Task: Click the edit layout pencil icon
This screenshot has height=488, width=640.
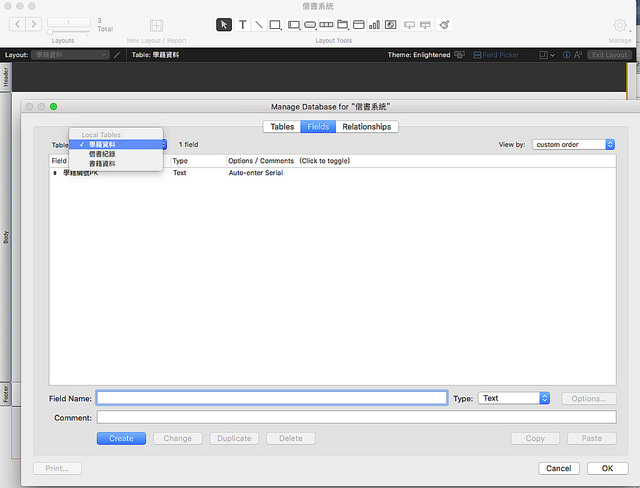Action: tap(117, 55)
